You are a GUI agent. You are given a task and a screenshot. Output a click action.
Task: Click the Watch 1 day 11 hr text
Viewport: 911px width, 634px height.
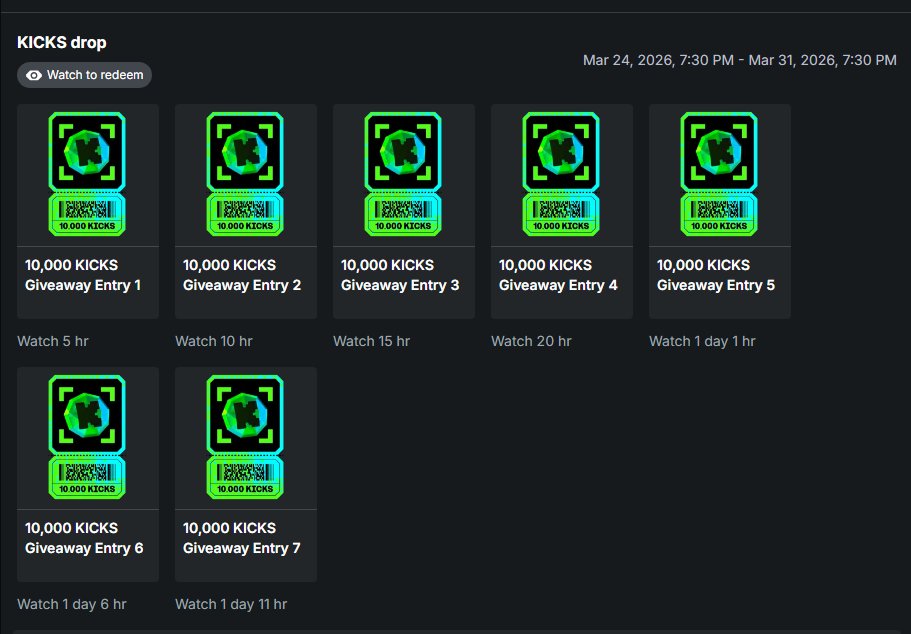(x=231, y=604)
